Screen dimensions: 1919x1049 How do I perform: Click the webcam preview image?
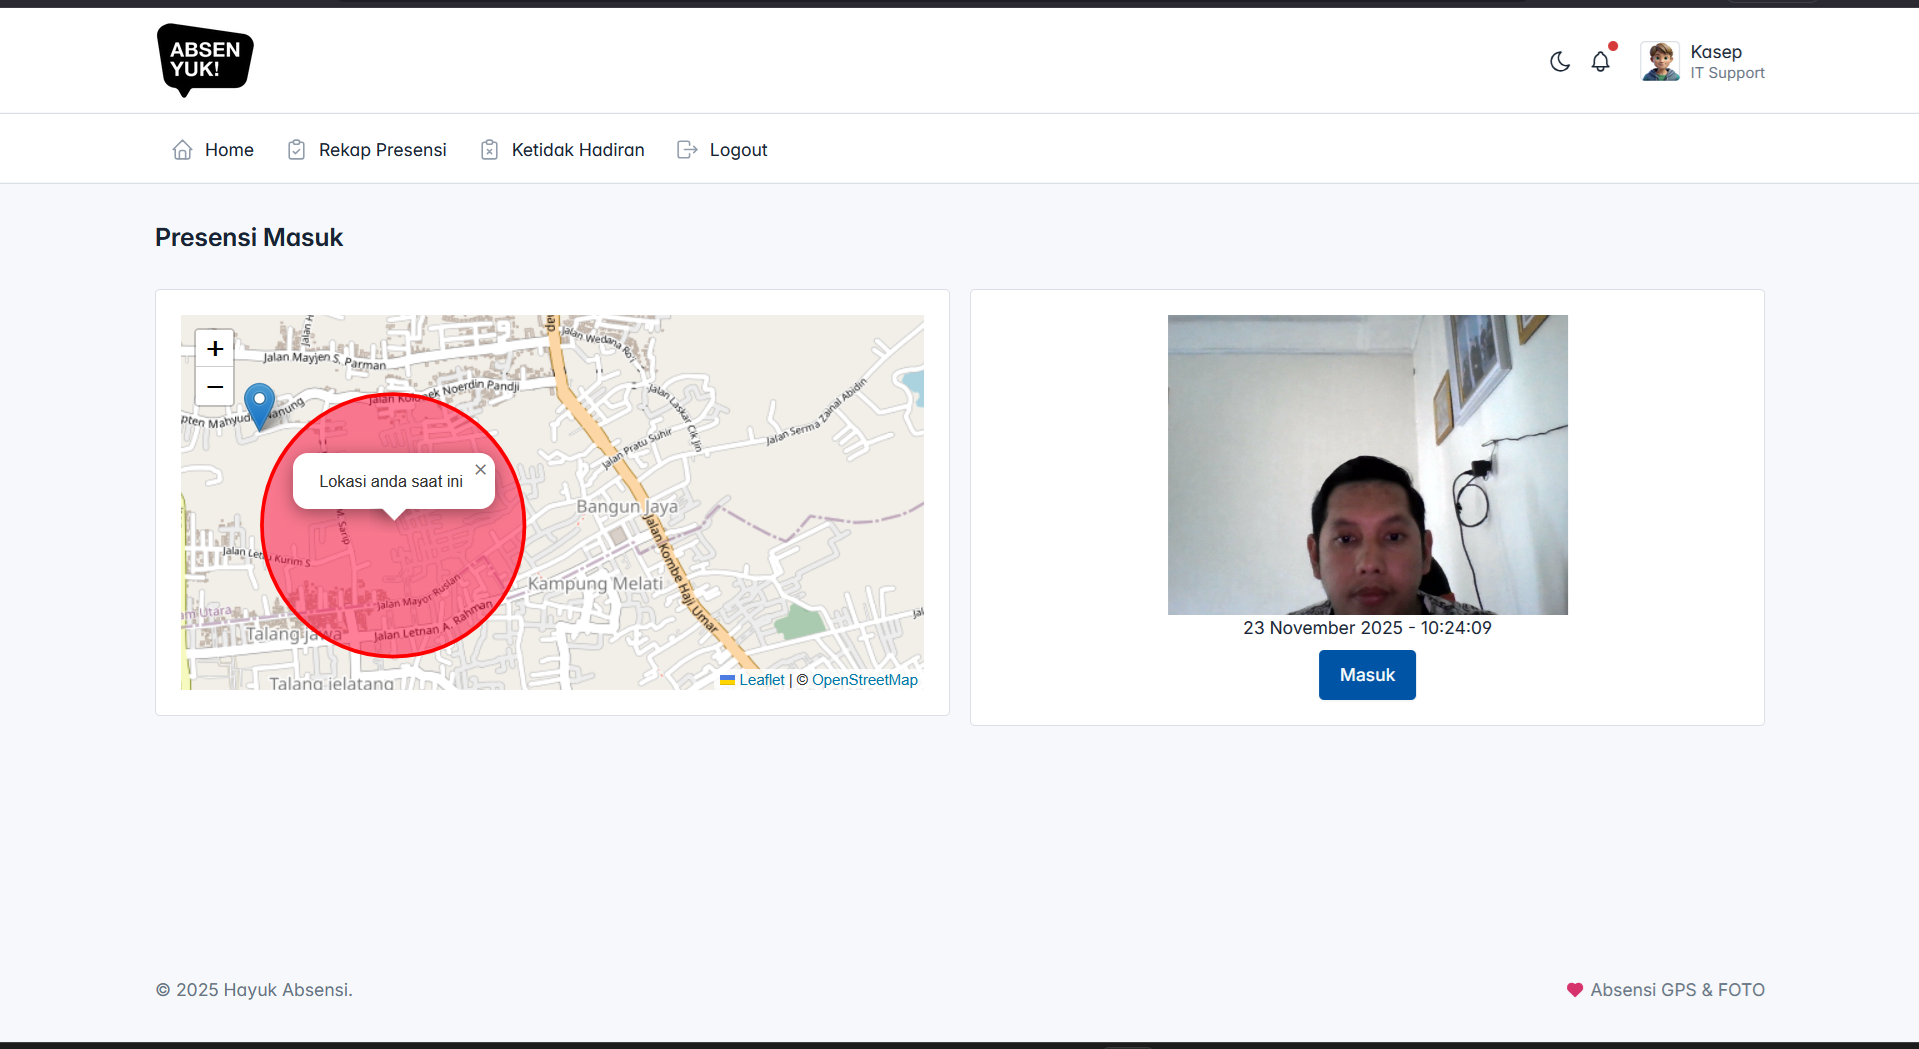[1367, 465]
